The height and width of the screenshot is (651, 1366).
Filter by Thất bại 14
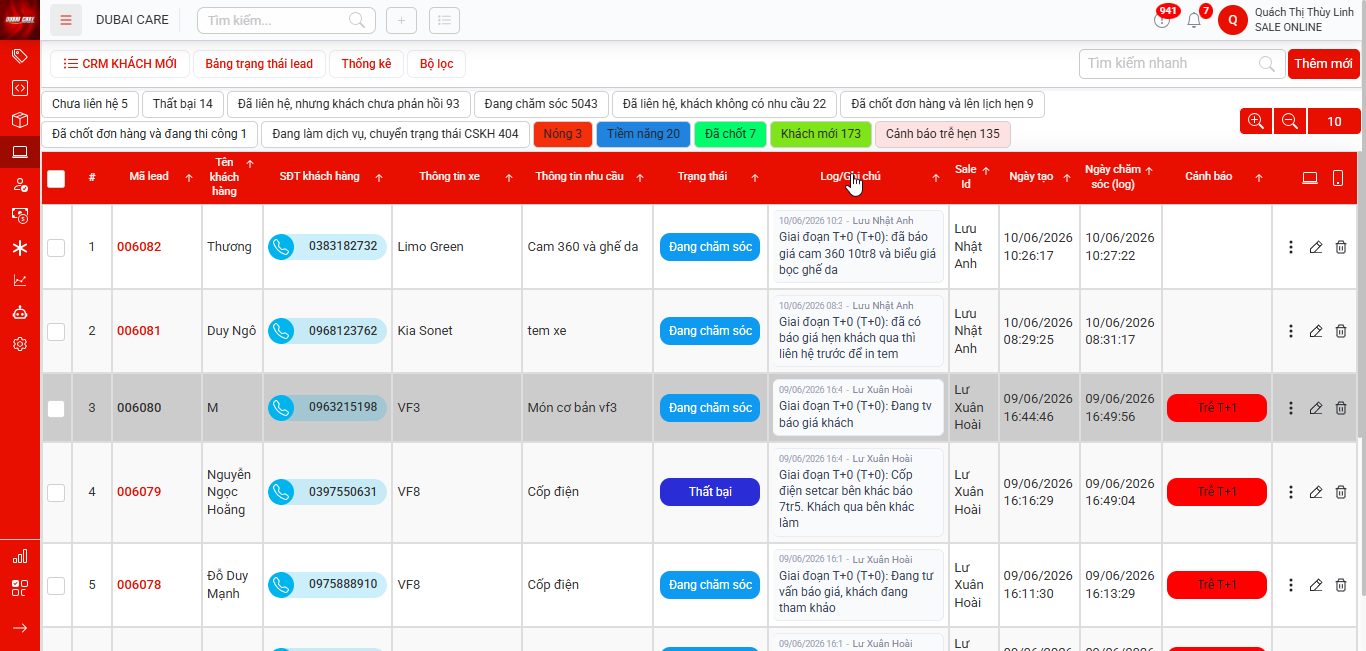click(x=183, y=104)
